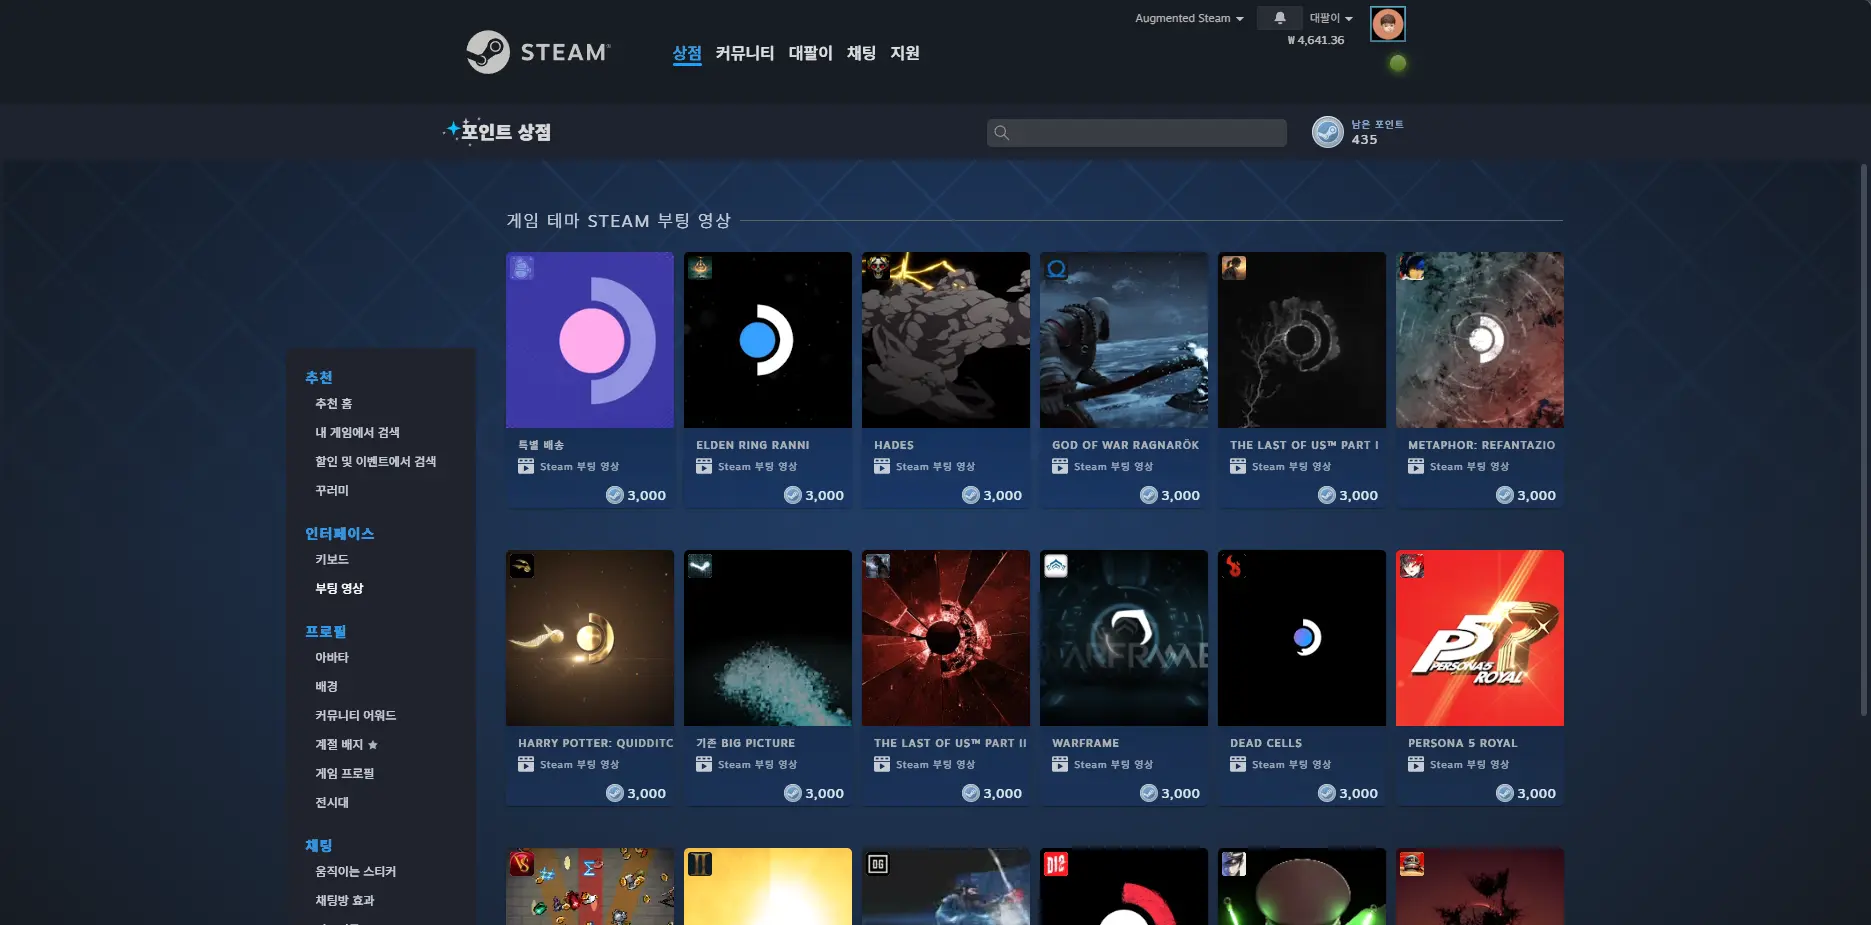
Task: Click the Big Picture icon on the 기존 Big Picture card
Action: click(x=700, y=566)
